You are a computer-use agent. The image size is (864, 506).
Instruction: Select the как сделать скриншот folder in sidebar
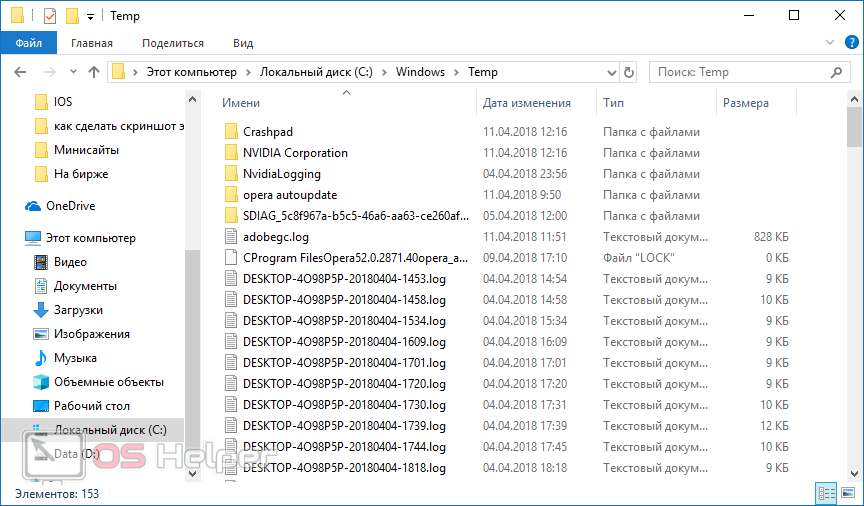coord(118,126)
